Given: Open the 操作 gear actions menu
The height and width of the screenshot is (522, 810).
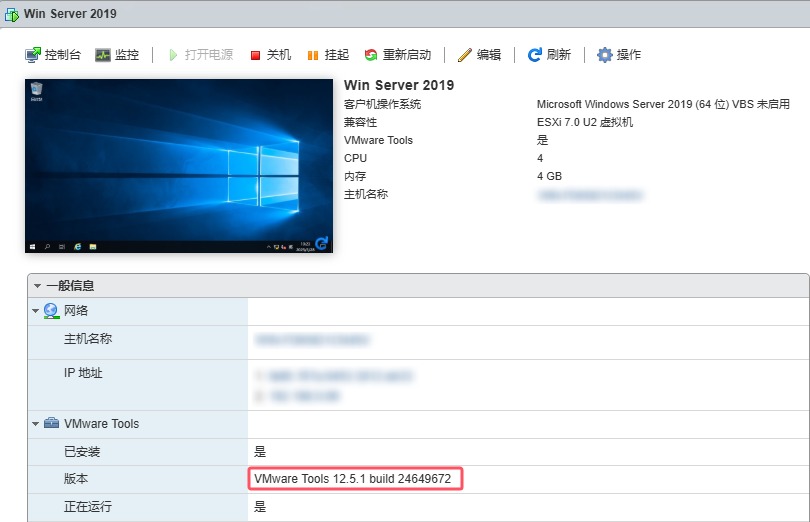Looking at the screenshot, I should tap(604, 55).
